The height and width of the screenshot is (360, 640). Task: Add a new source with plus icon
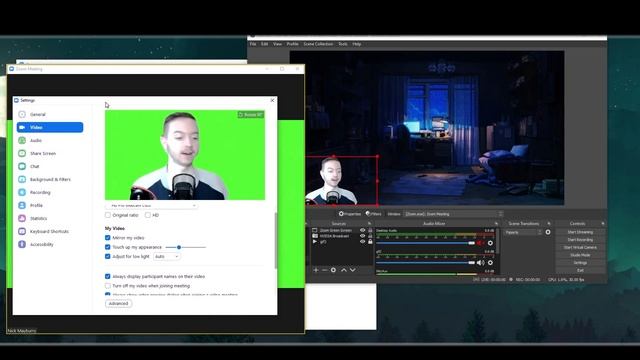click(316, 270)
